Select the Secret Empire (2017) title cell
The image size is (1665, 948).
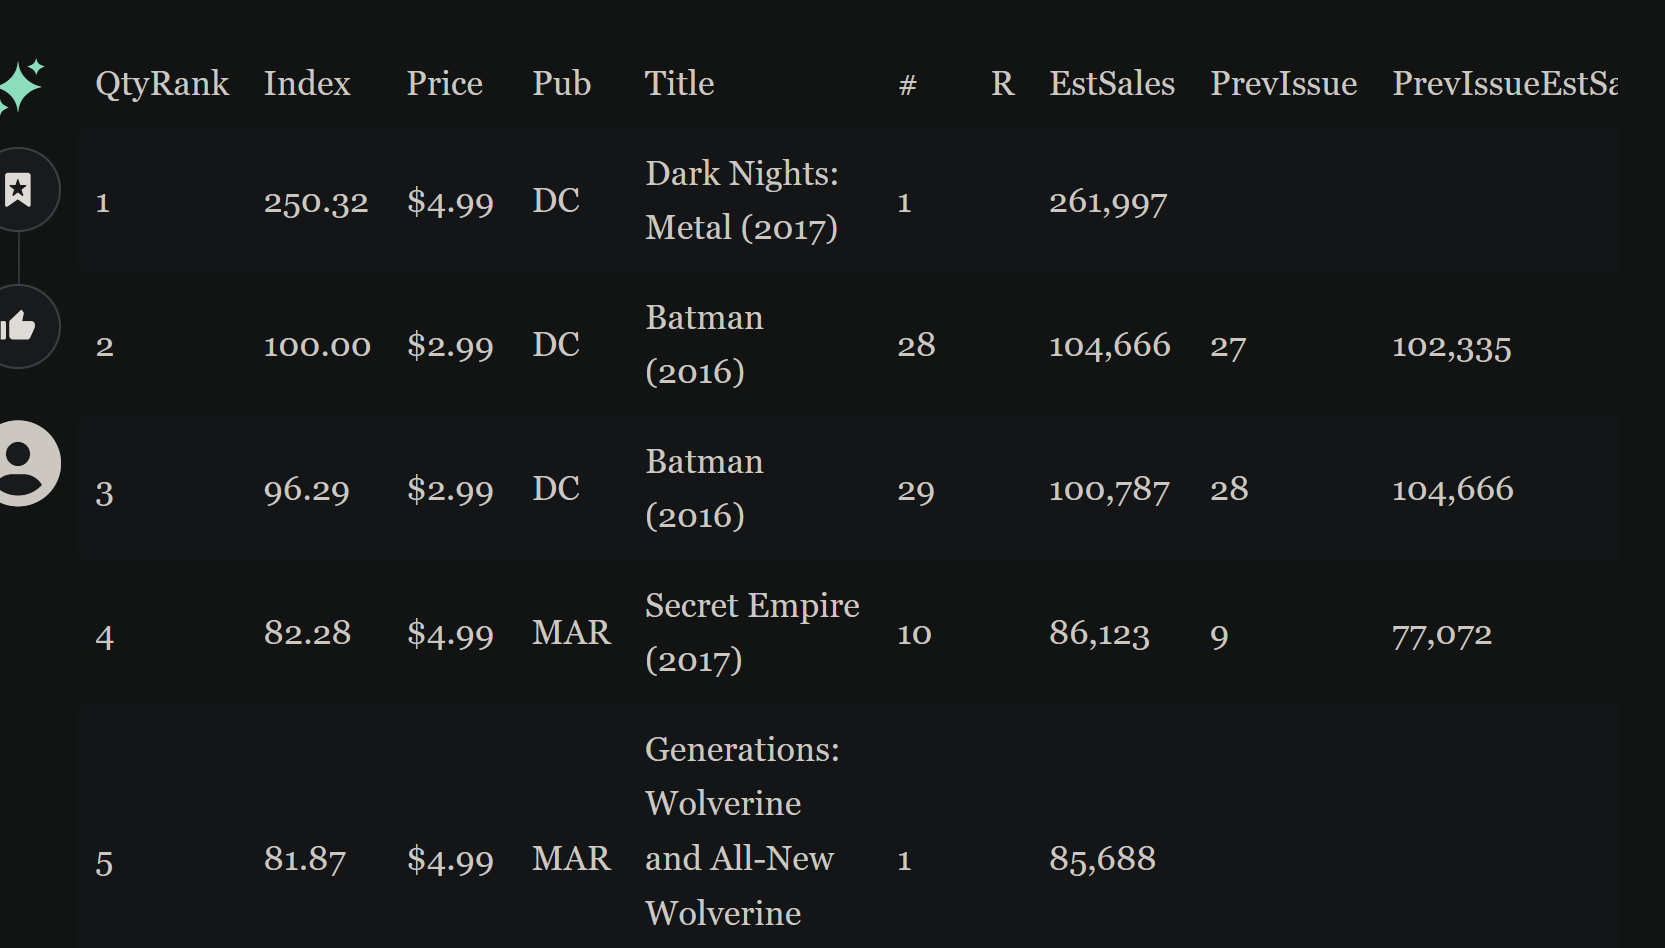point(752,632)
